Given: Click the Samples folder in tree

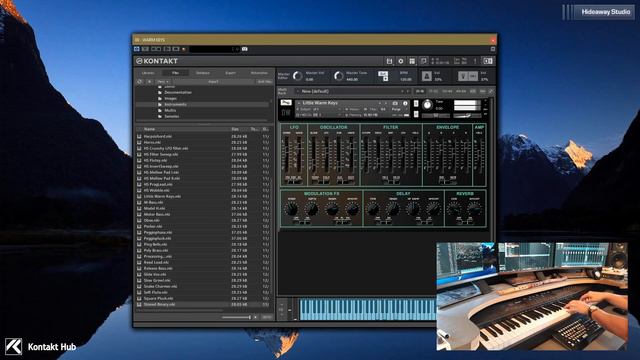Looking at the screenshot, I should (x=171, y=116).
